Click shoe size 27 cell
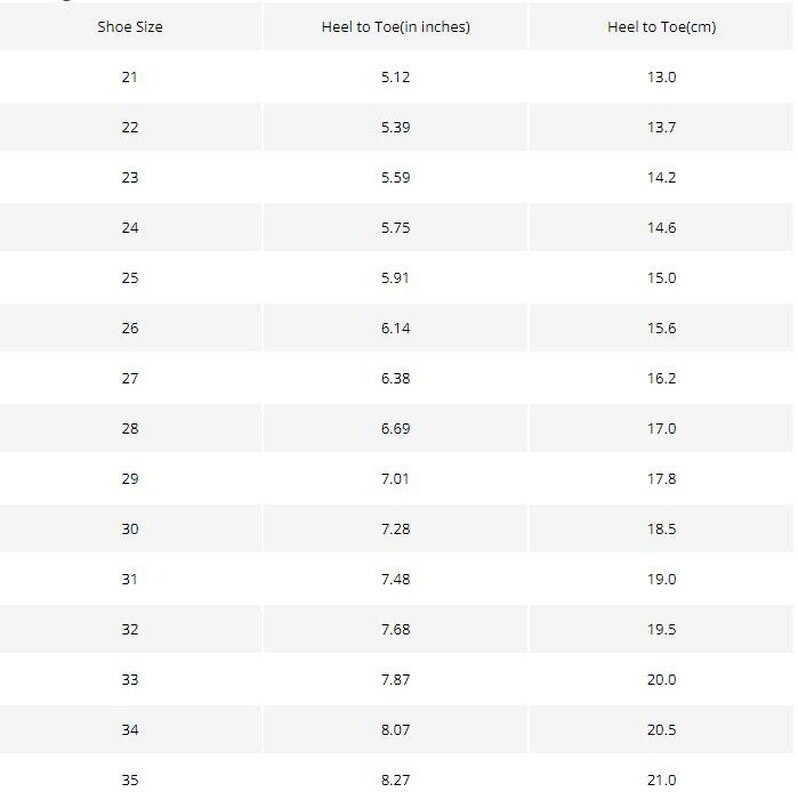Image resolution: width=798 pixels, height=800 pixels. click(x=130, y=378)
